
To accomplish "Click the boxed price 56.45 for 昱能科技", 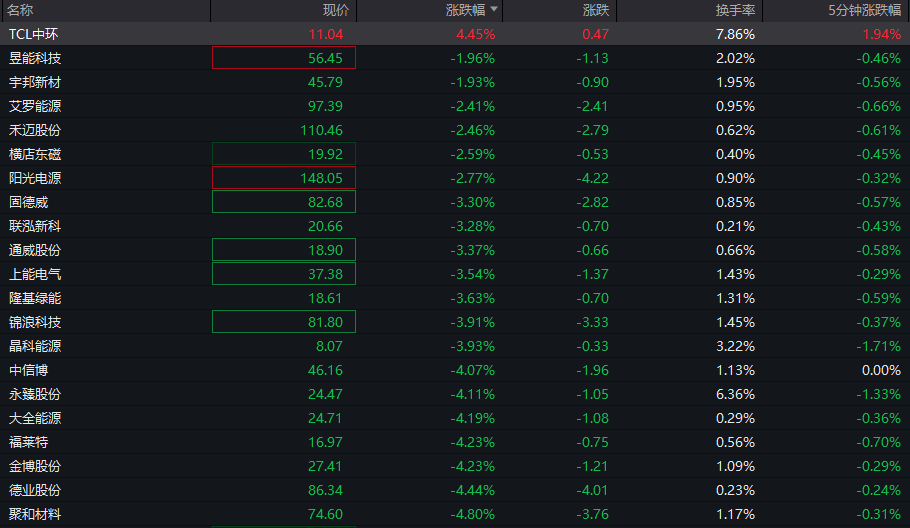I will (x=284, y=58).
